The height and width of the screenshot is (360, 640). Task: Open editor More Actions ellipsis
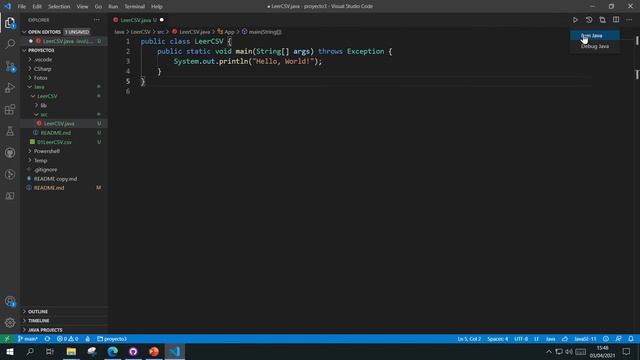point(629,20)
